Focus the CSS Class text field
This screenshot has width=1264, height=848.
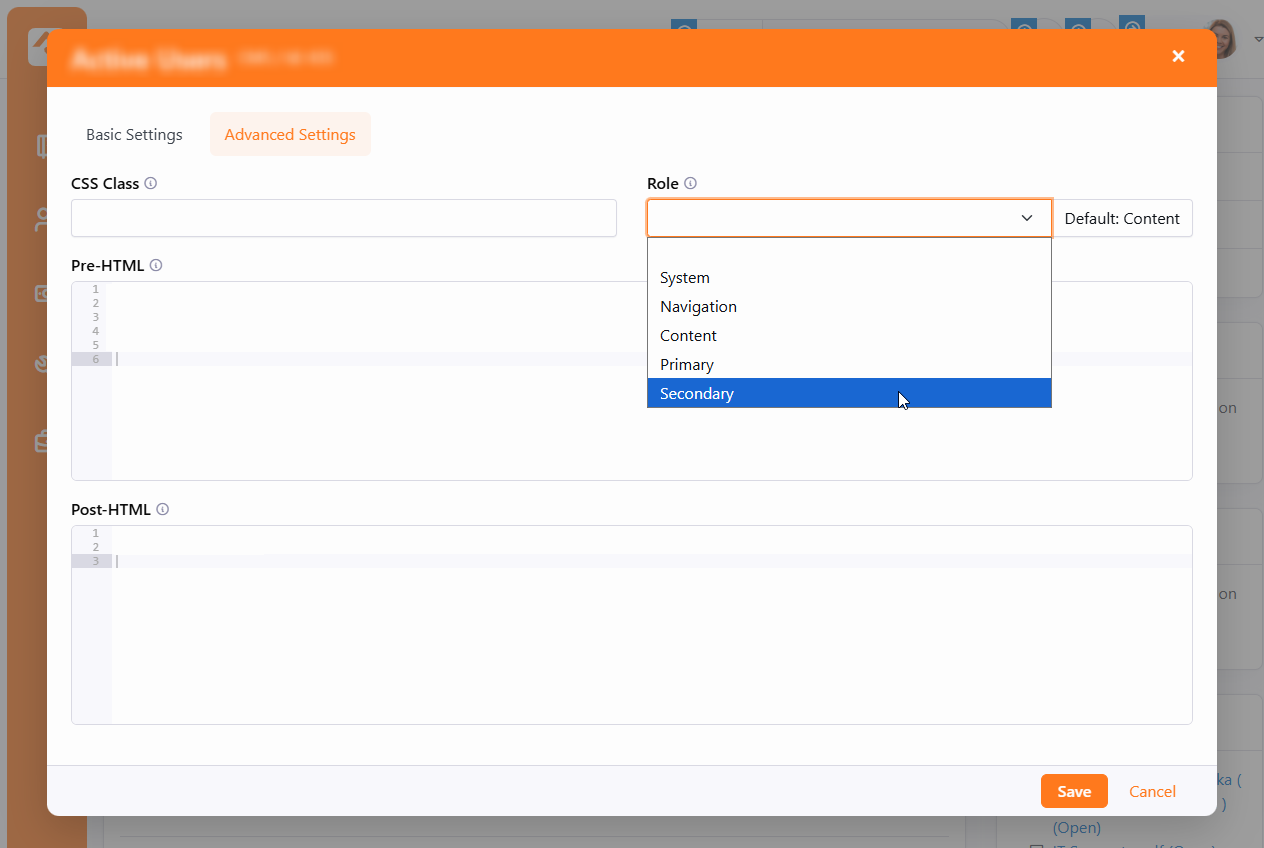[x=343, y=218]
